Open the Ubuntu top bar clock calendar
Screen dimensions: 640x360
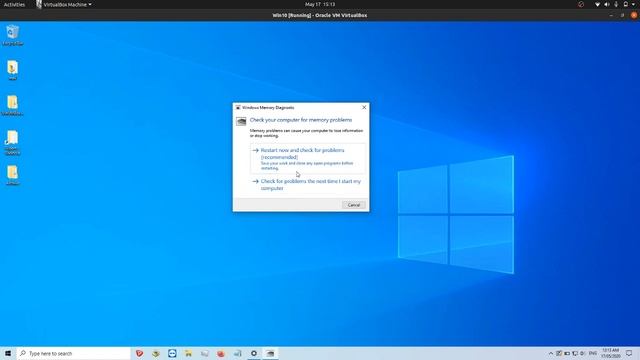tap(320, 4)
